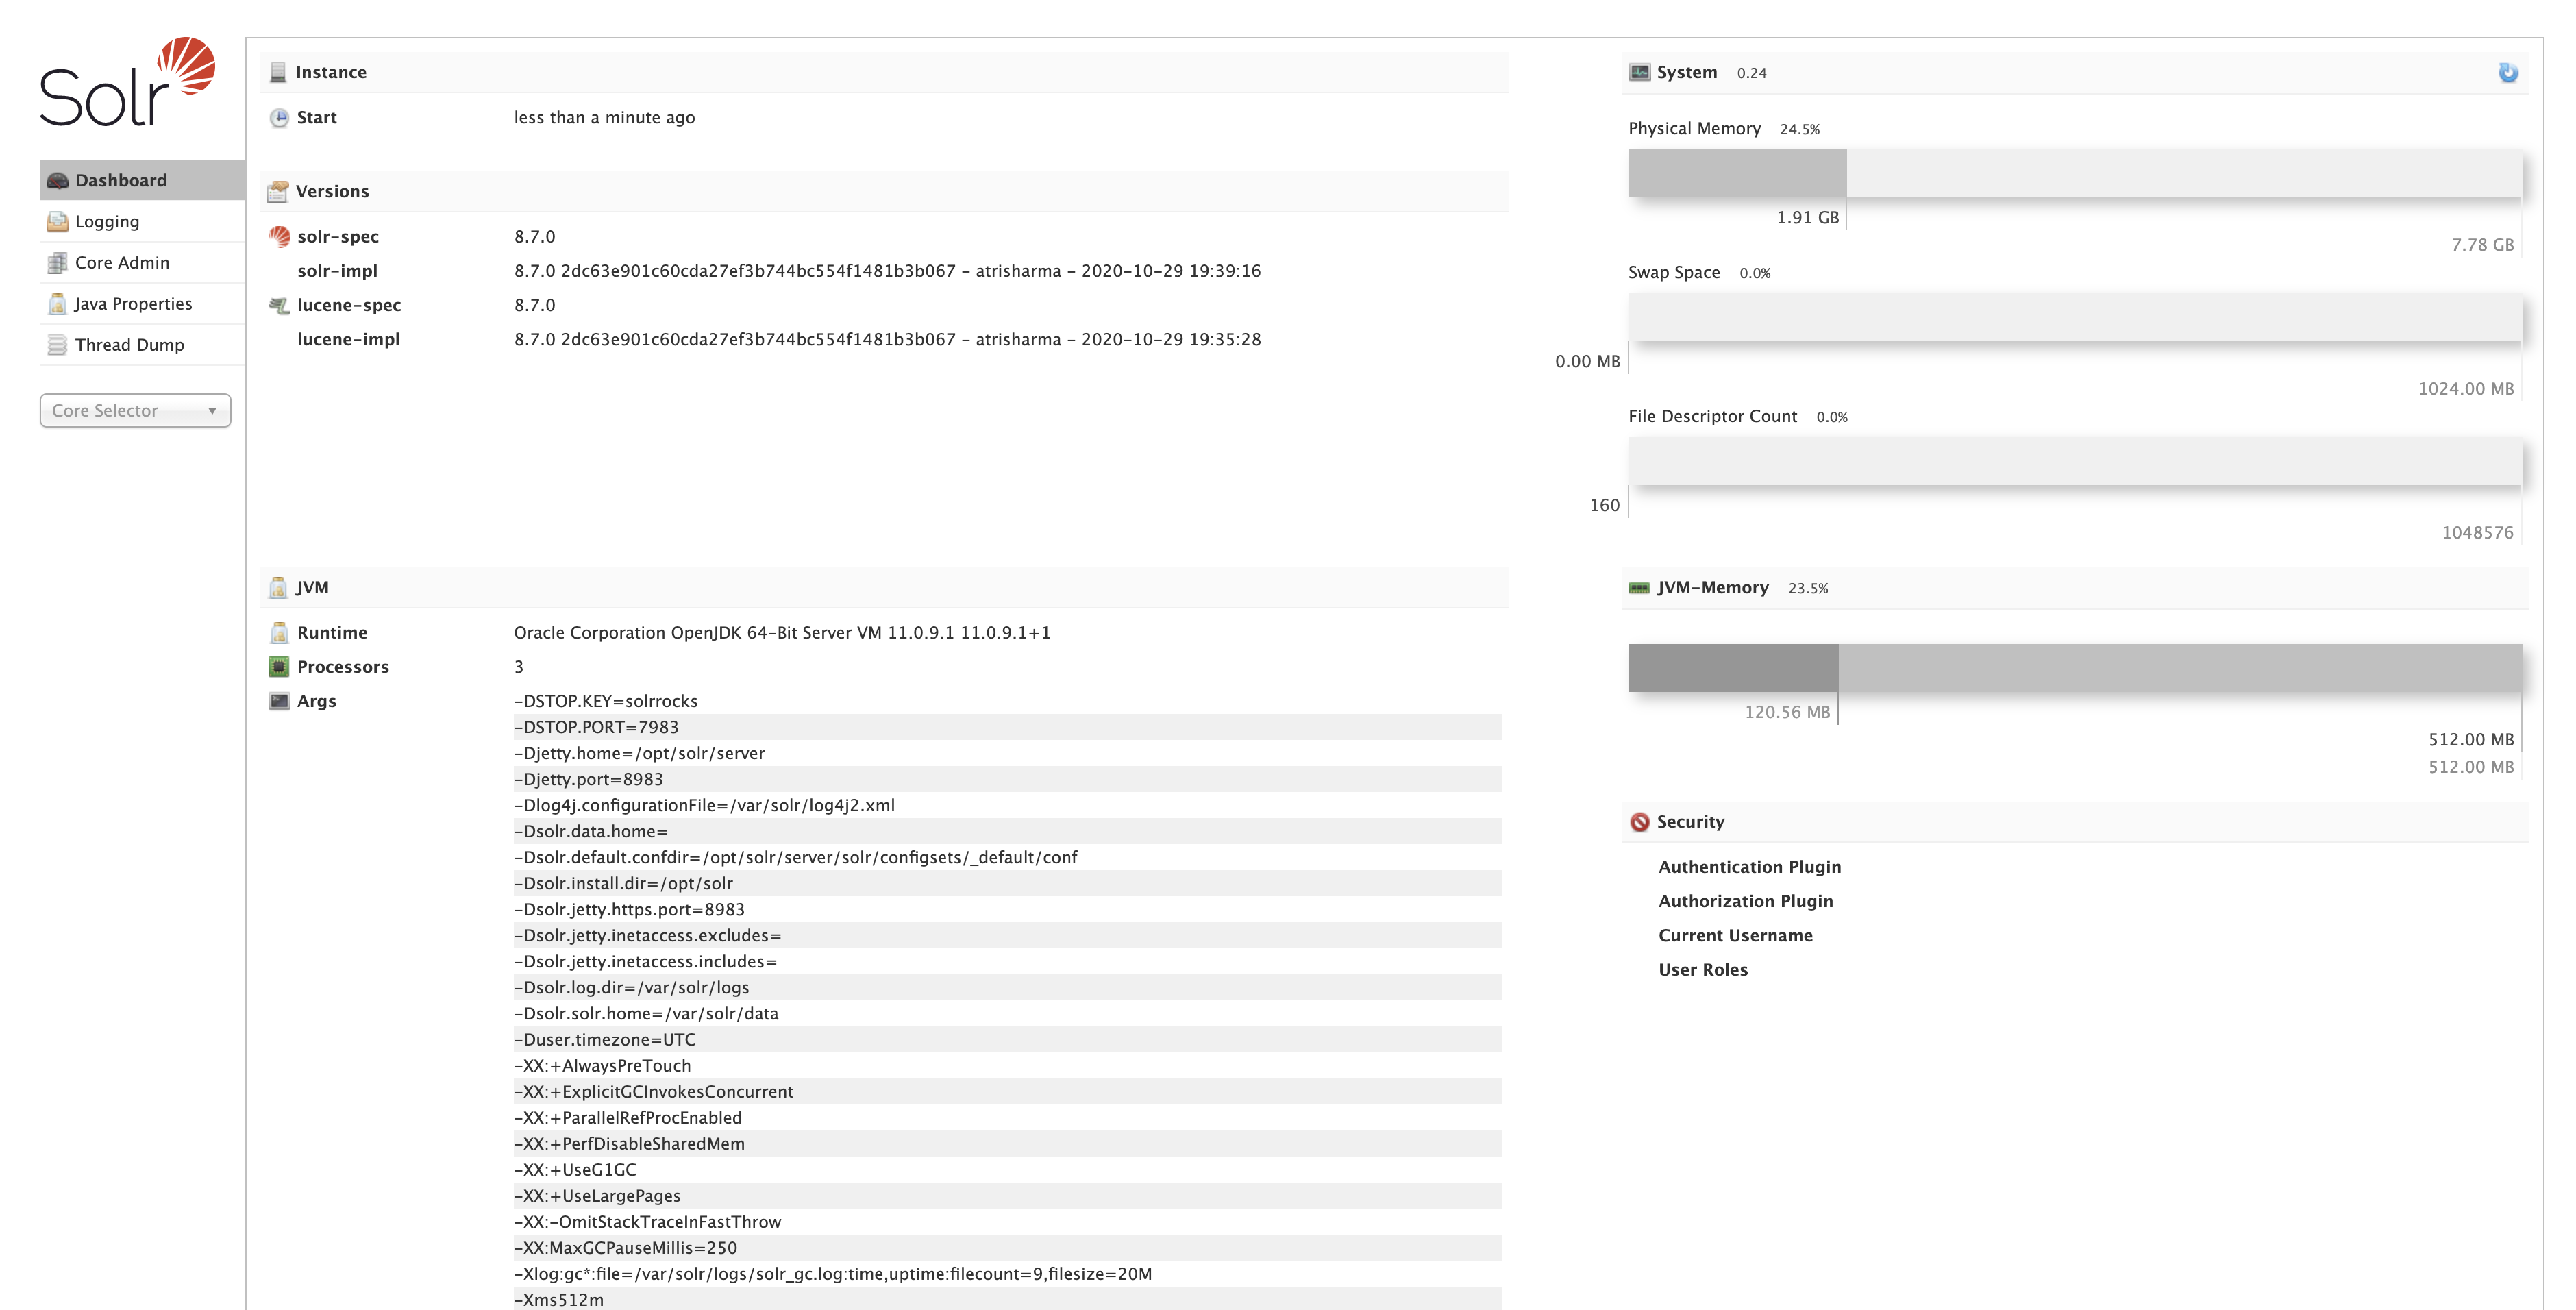Viewport: 2576px width, 1310px height.
Task: Select the -Dsolr.log.dir=/var/solr/logs argument
Action: 1007,988
